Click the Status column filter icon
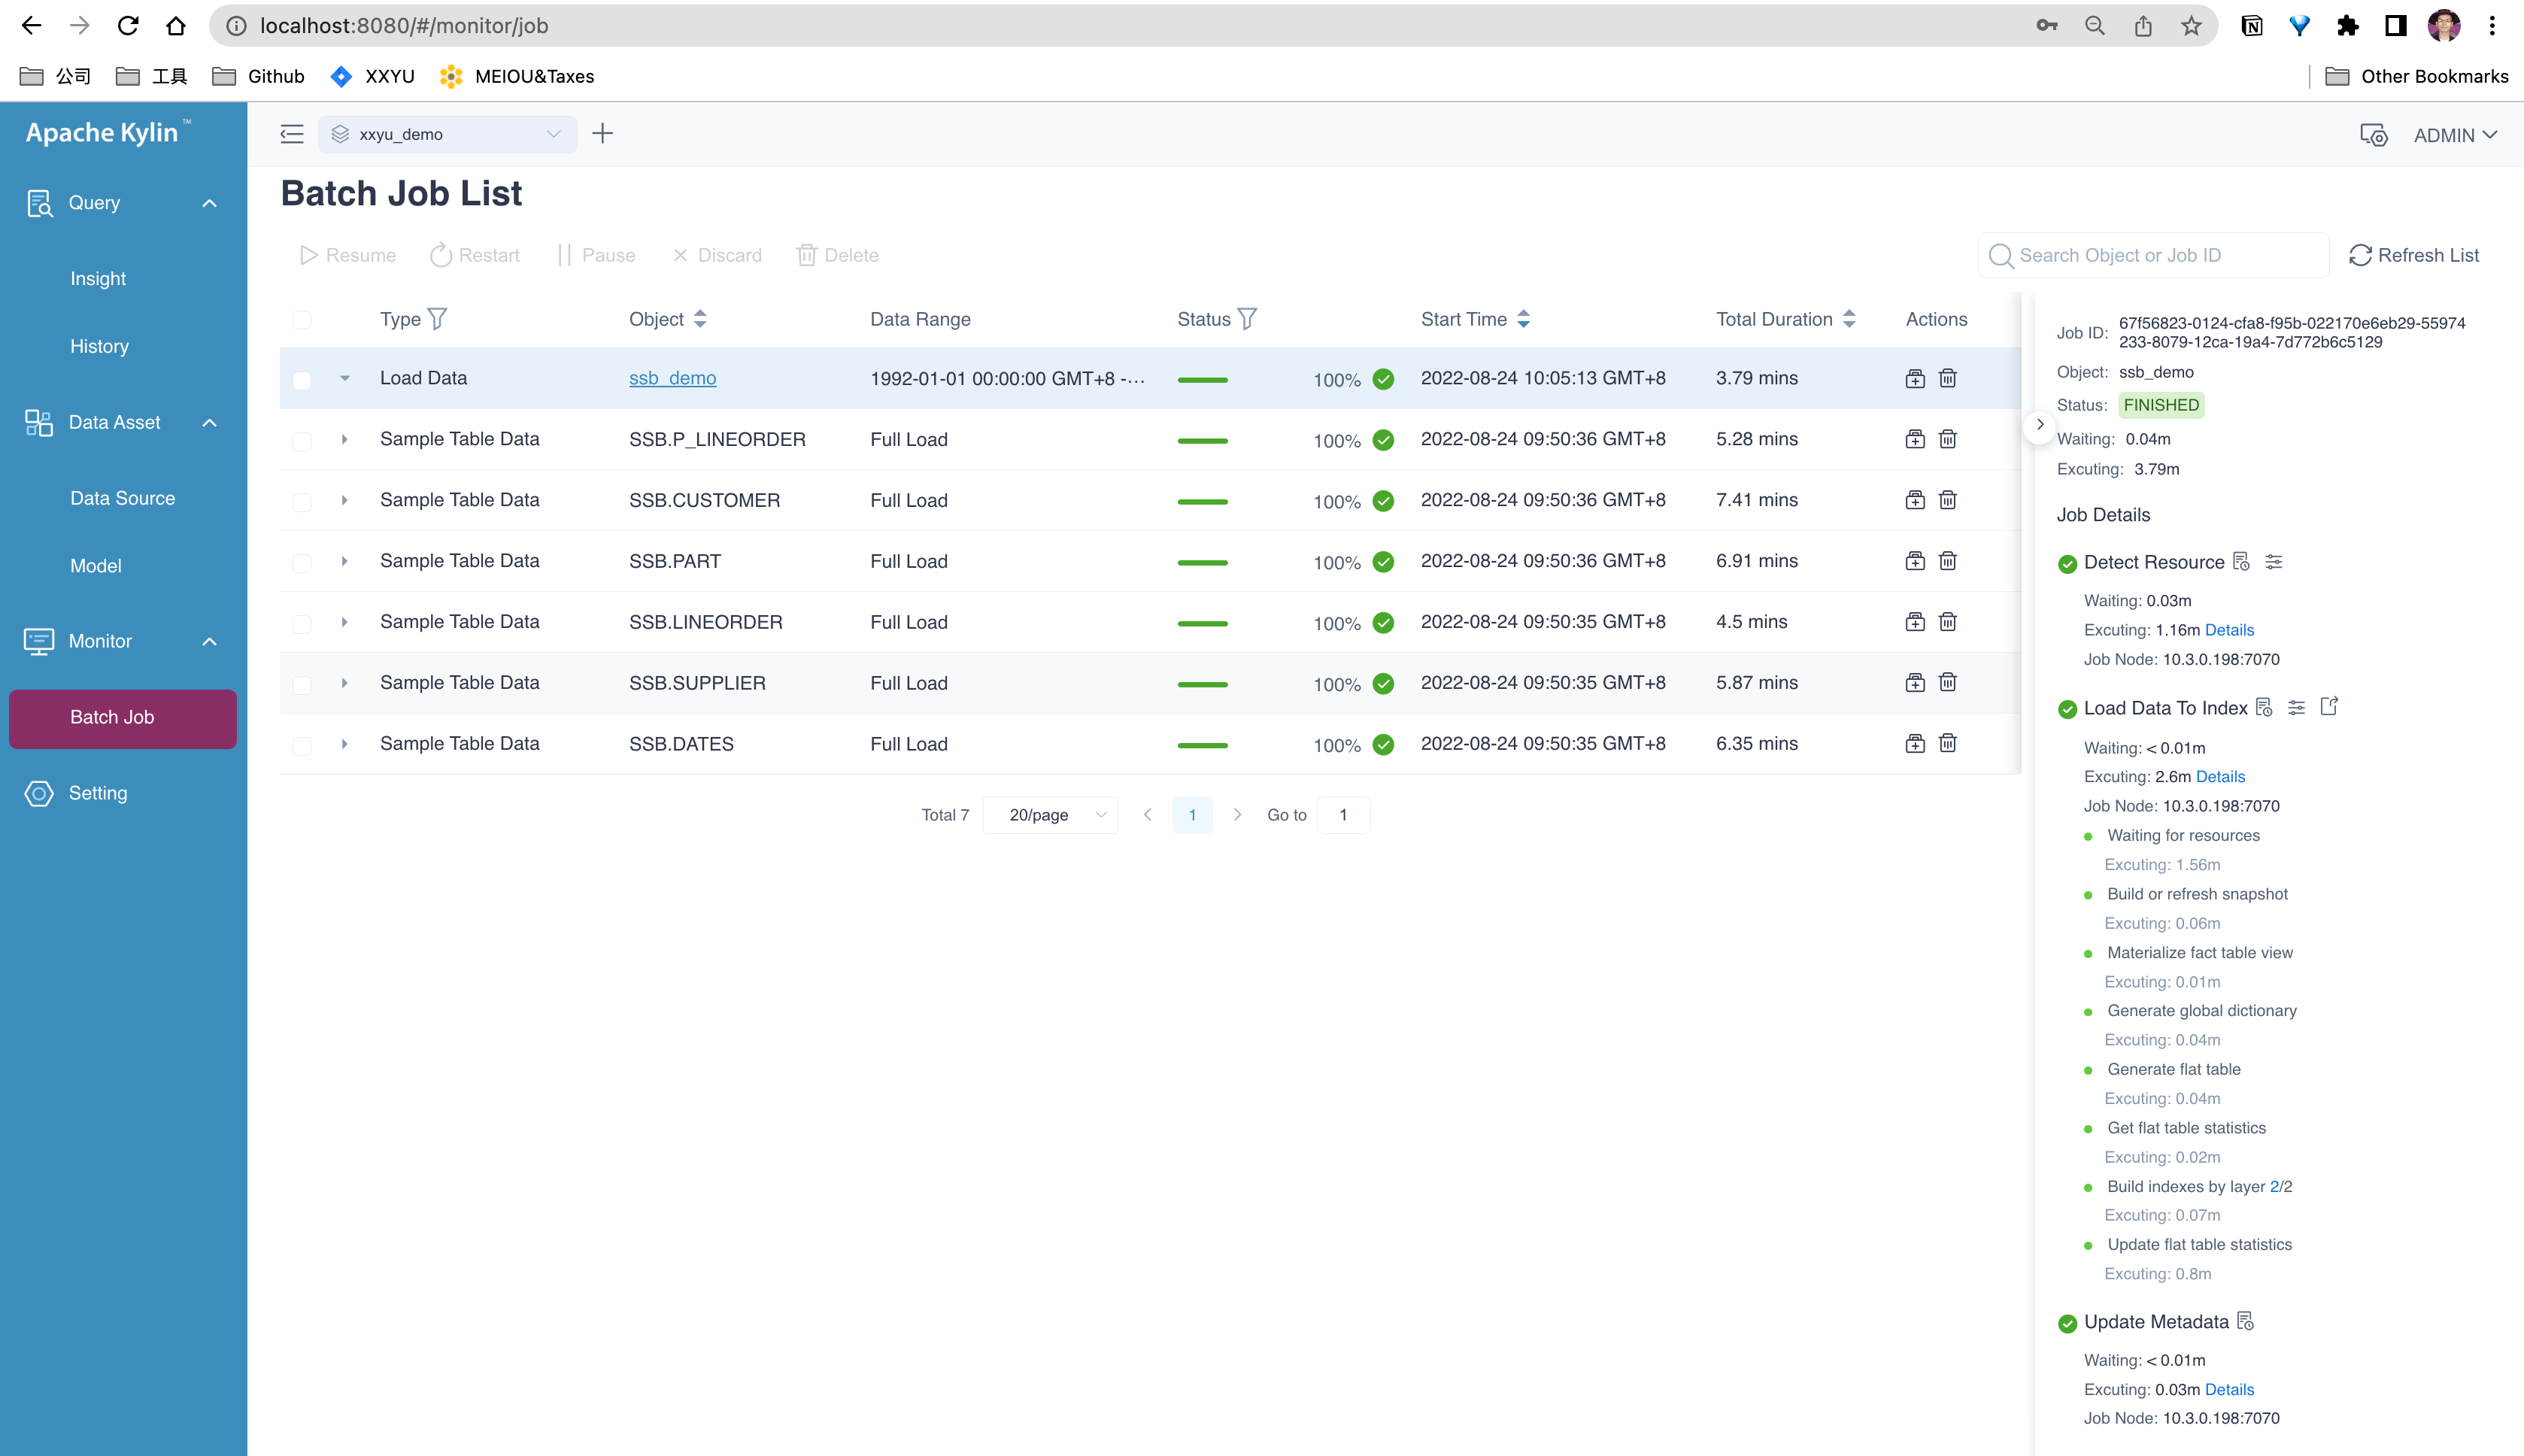 1247,319
